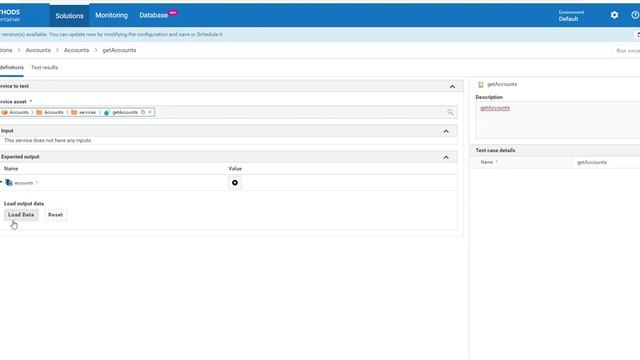Click the Name column header in Expected output
Image resolution: width=640 pixels, height=360 pixels.
(x=11, y=169)
